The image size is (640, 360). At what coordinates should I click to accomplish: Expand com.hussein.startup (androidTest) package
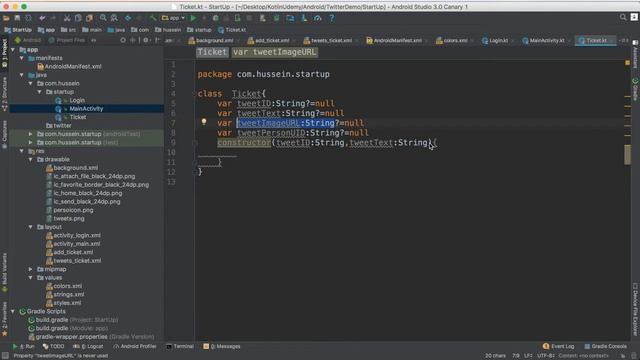click(31, 134)
